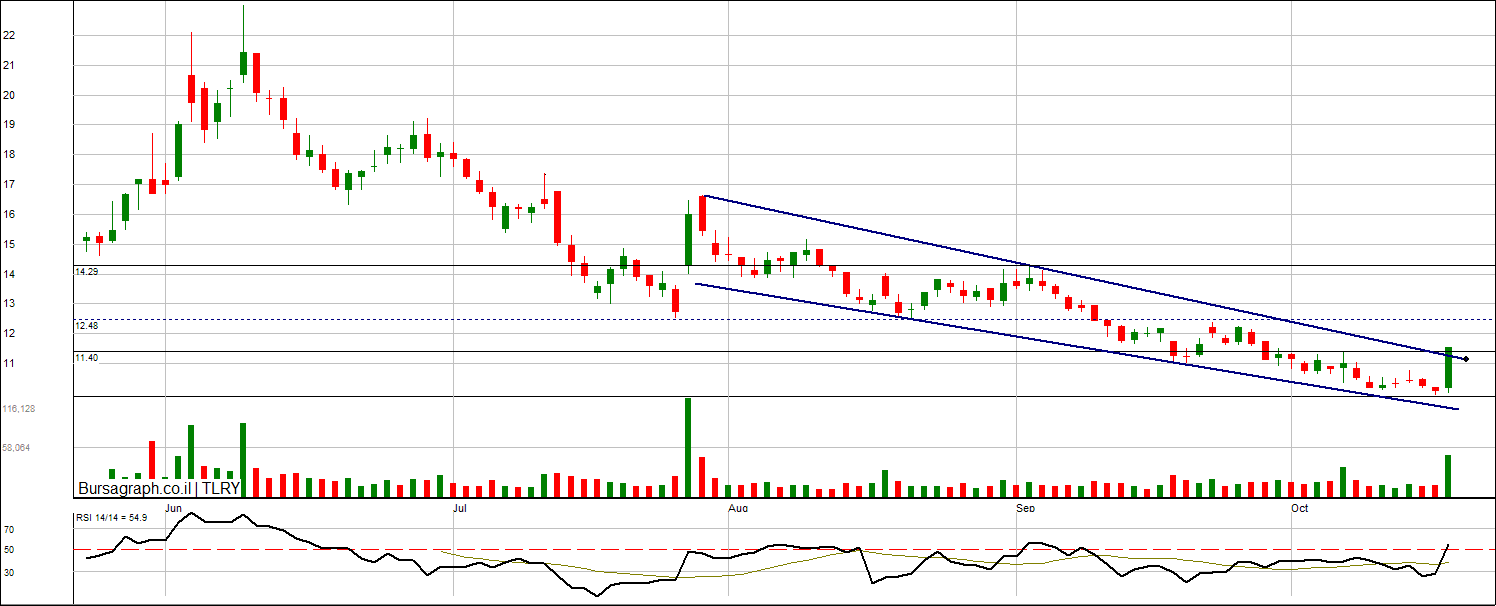
Task: Select the RSI 14/14 = 54.9 label
Action: pos(112,518)
